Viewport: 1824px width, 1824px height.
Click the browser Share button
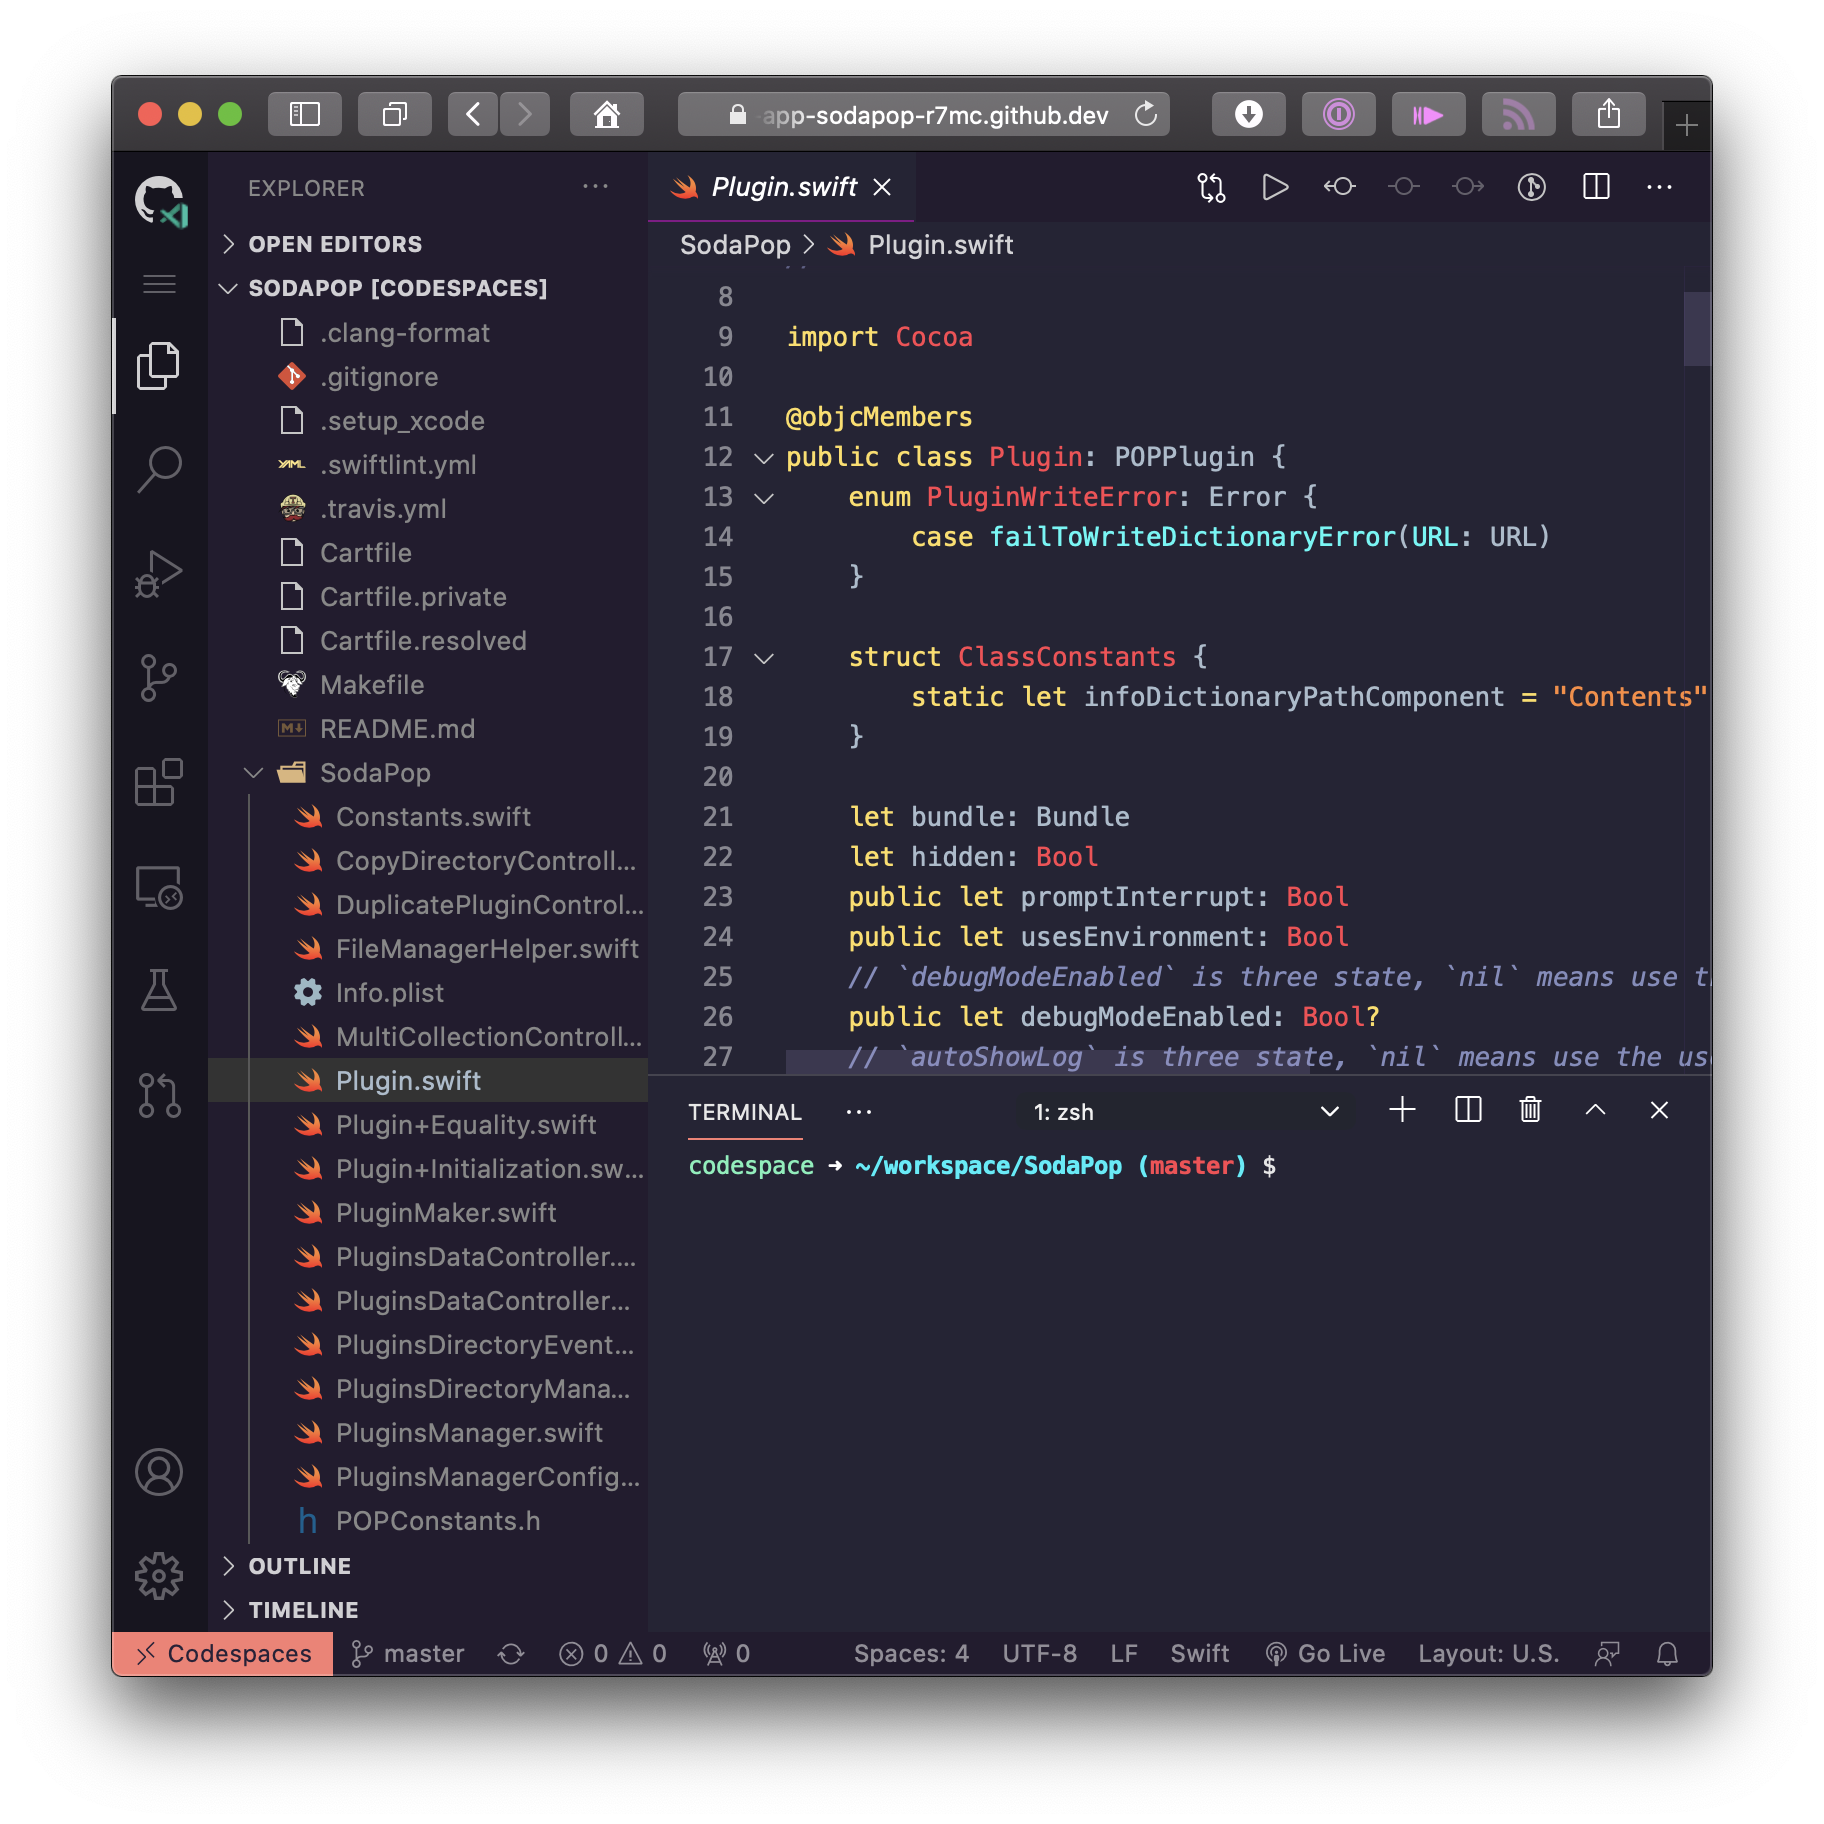pos(1608,114)
